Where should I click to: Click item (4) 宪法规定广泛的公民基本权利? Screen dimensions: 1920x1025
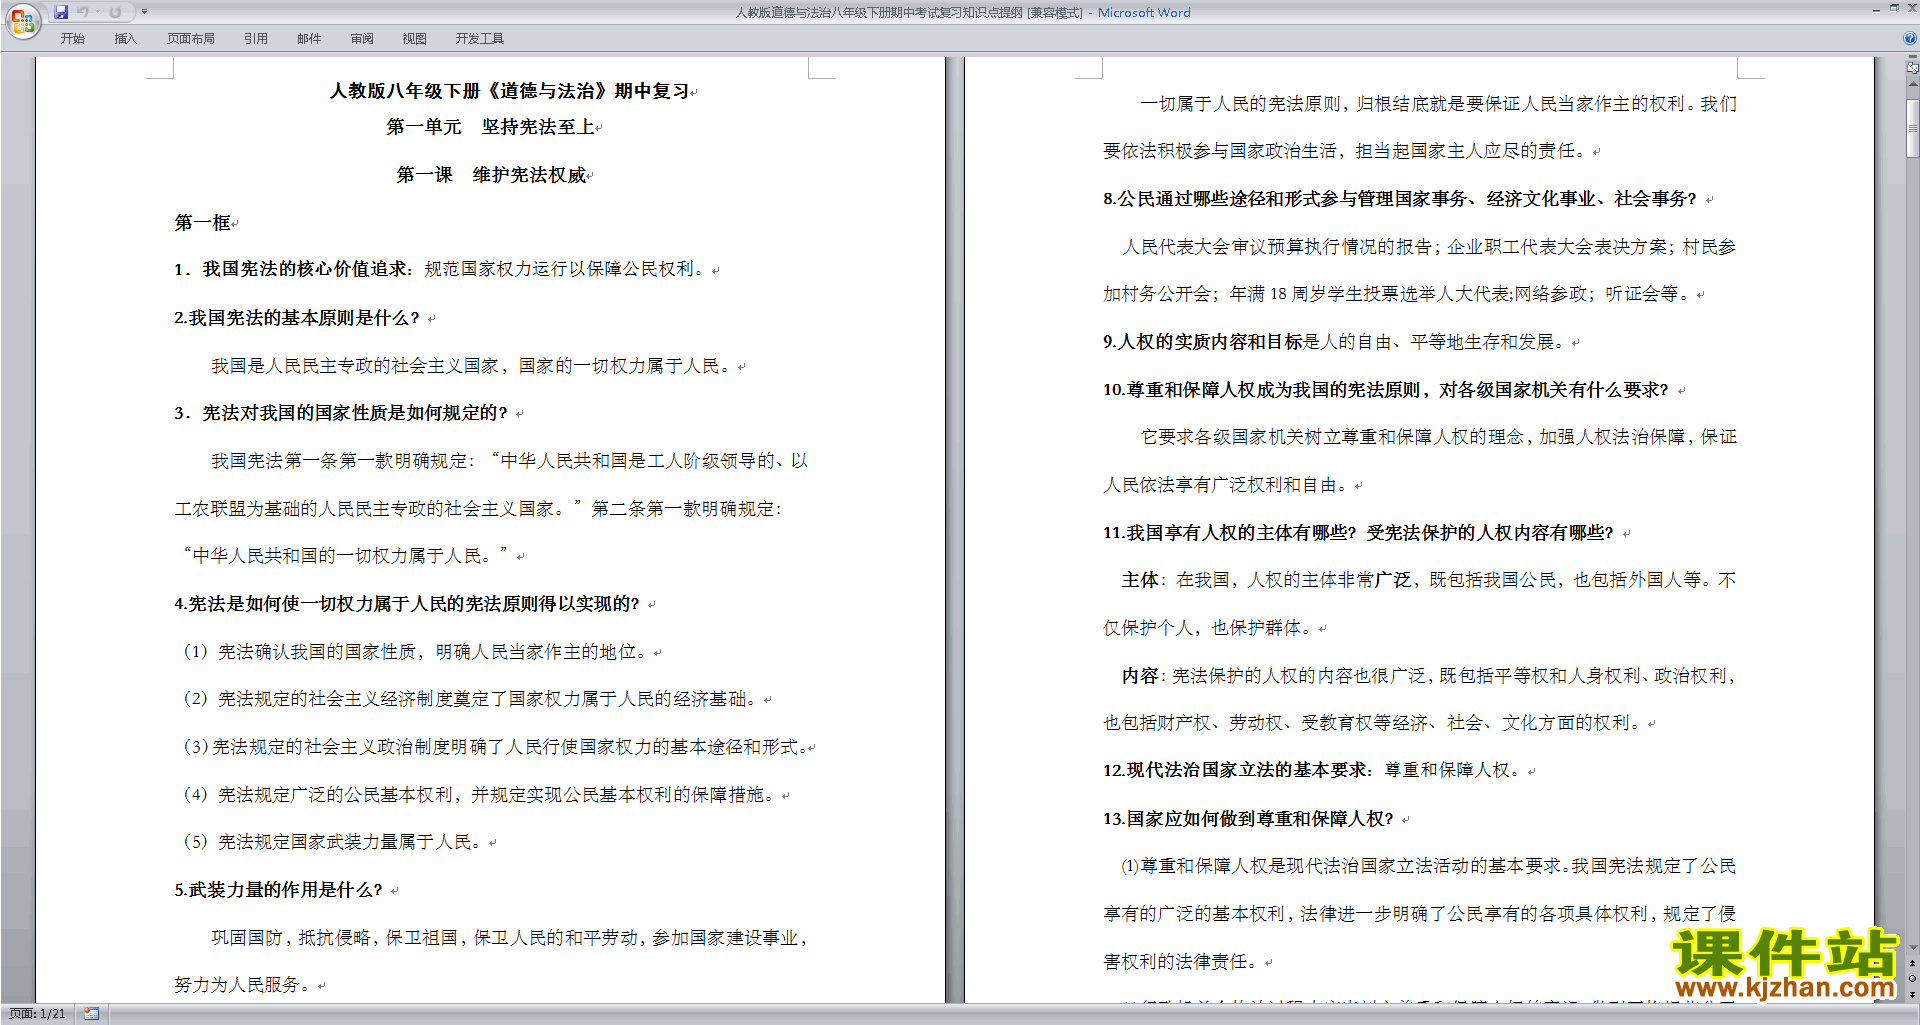479,795
